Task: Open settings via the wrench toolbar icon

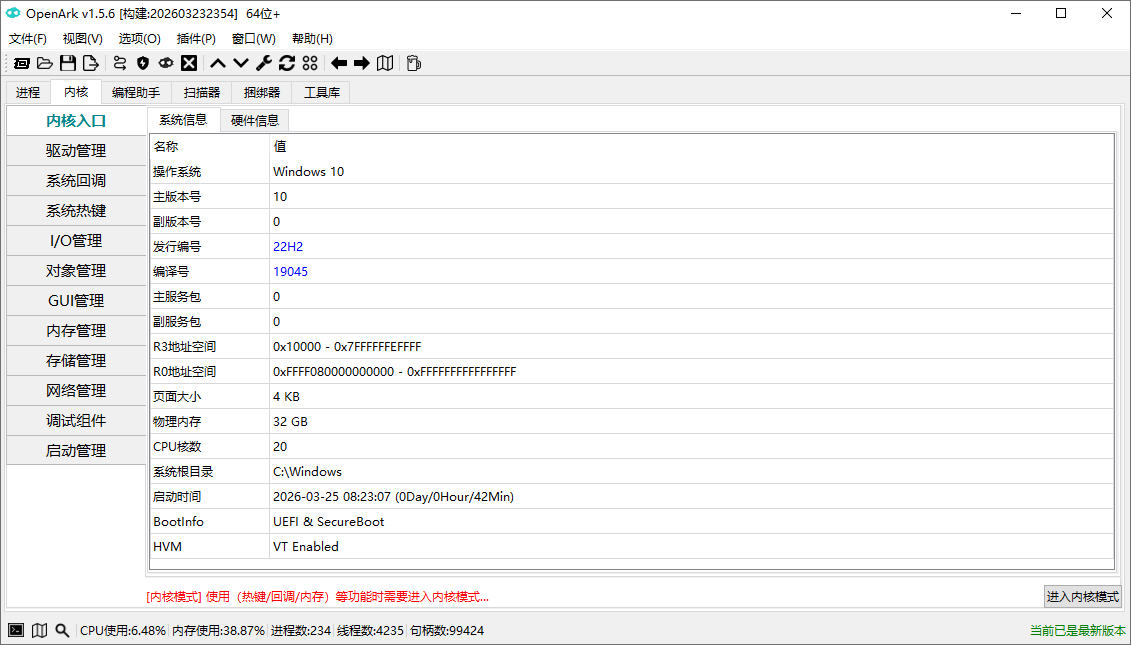Action: (263, 63)
